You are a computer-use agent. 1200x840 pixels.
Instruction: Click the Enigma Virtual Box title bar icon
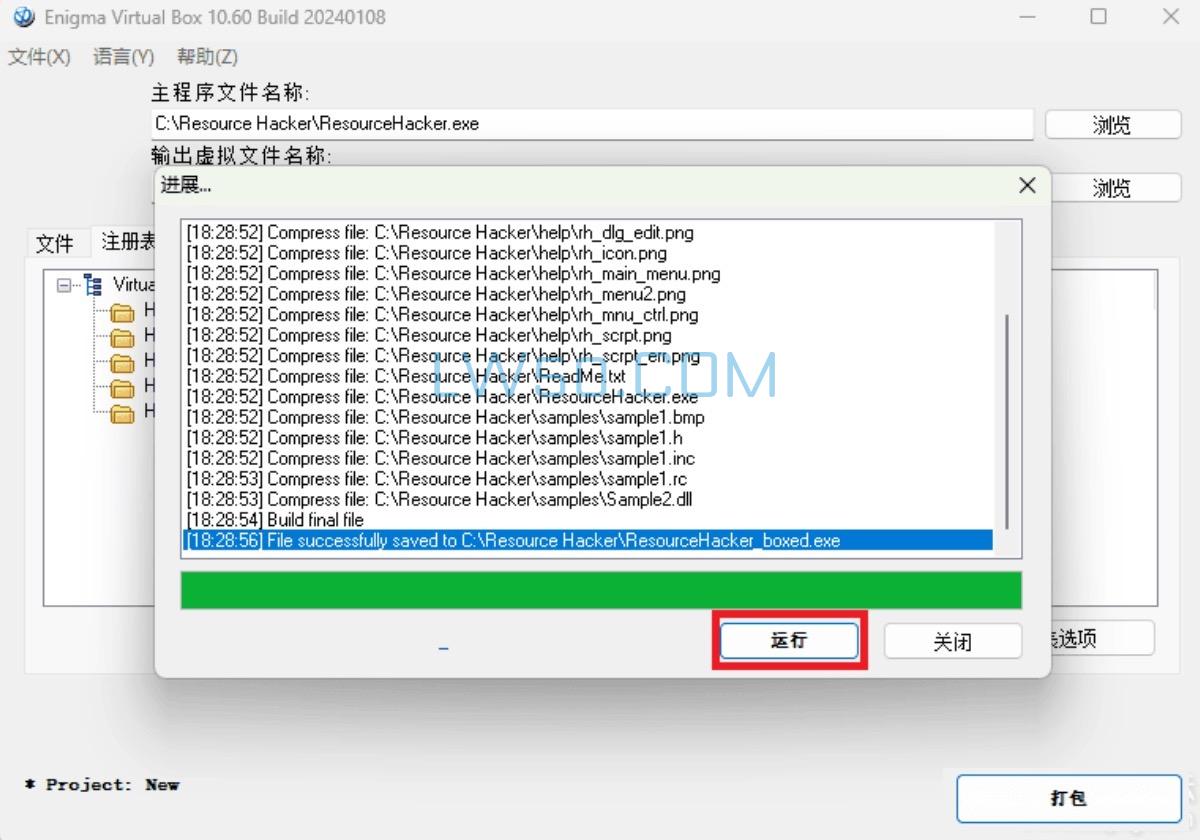coord(23,17)
